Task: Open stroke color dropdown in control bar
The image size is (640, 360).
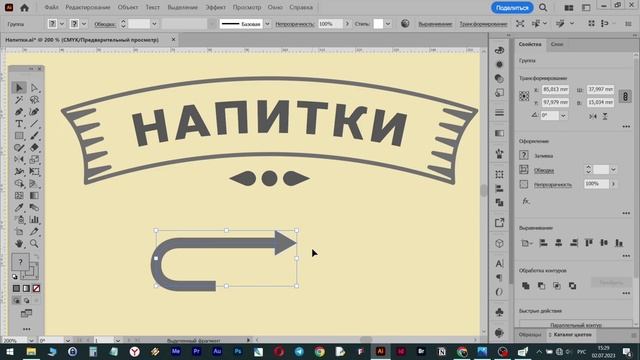Action: (x=84, y=24)
